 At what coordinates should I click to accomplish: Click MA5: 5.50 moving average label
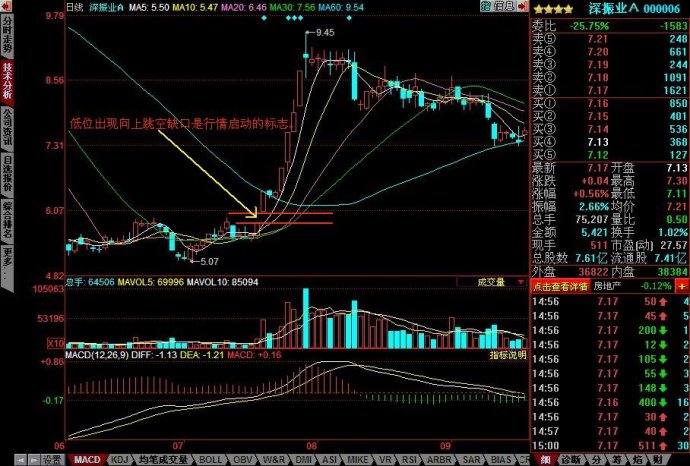click(x=149, y=7)
